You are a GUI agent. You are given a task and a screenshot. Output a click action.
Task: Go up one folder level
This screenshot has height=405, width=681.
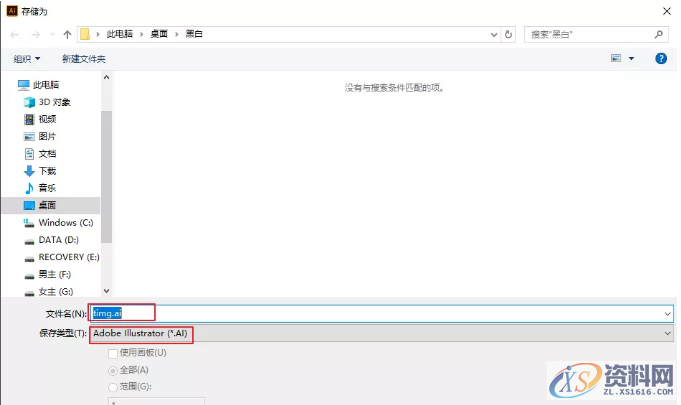coord(67,34)
